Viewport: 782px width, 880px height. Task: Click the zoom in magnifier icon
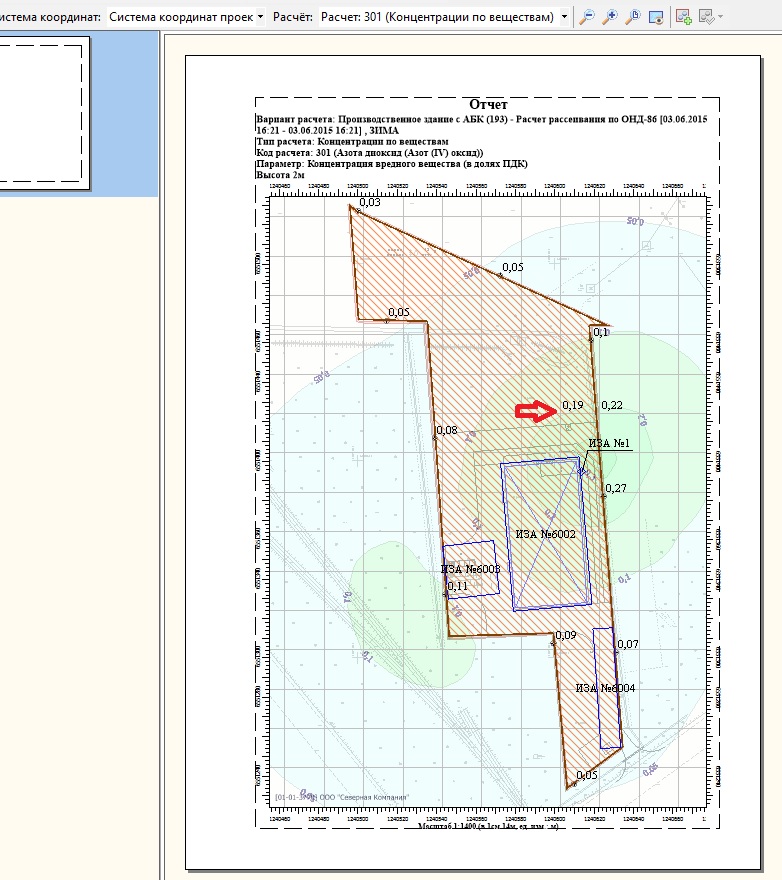pos(610,17)
